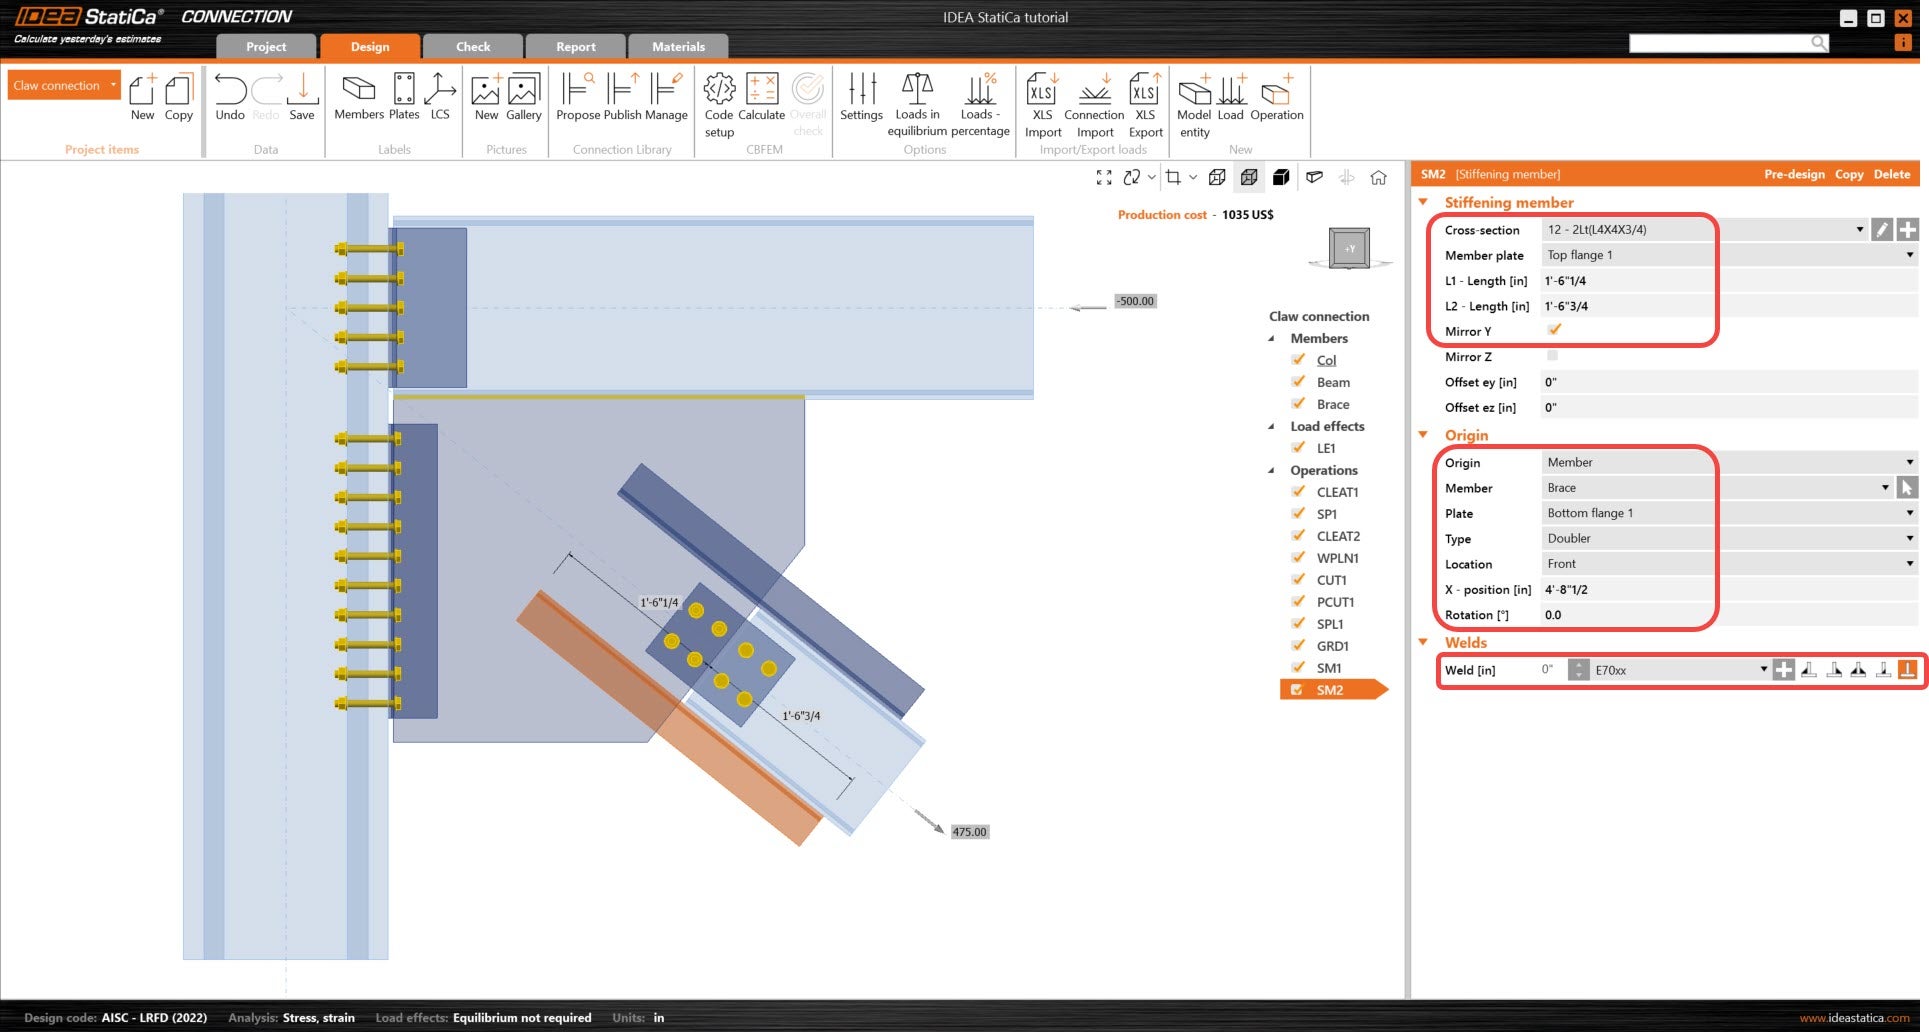
Task: Uncheck the CLEAT1 operation visibility
Action: click(1298, 492)
